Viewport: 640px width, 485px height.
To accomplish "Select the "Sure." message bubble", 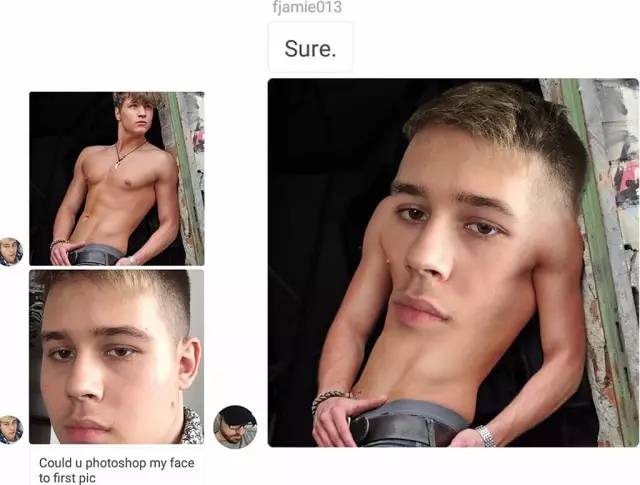I will pyautogui.click(x=310, y=48).
